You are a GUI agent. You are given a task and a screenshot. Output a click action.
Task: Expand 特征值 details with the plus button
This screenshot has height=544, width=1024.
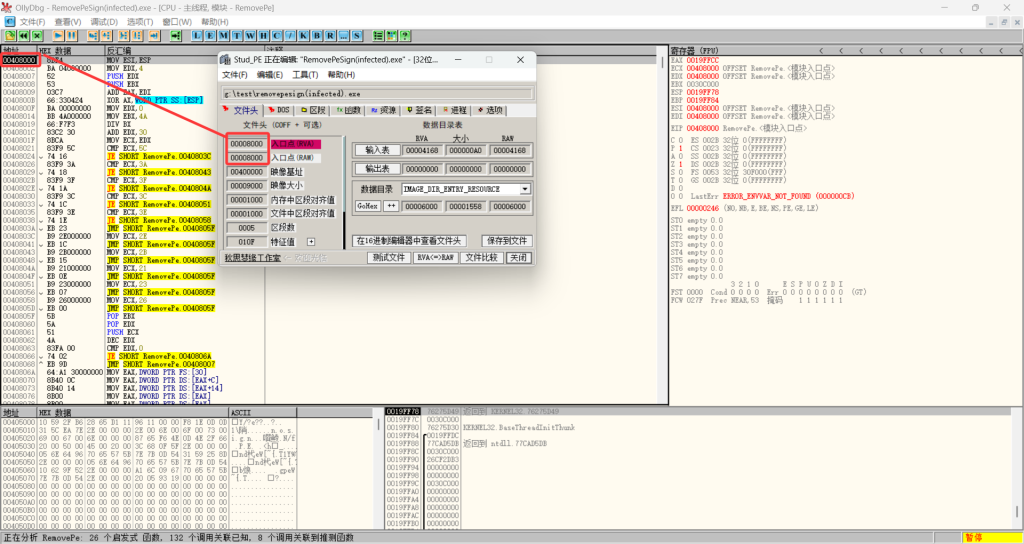click(x=311, y=241)
